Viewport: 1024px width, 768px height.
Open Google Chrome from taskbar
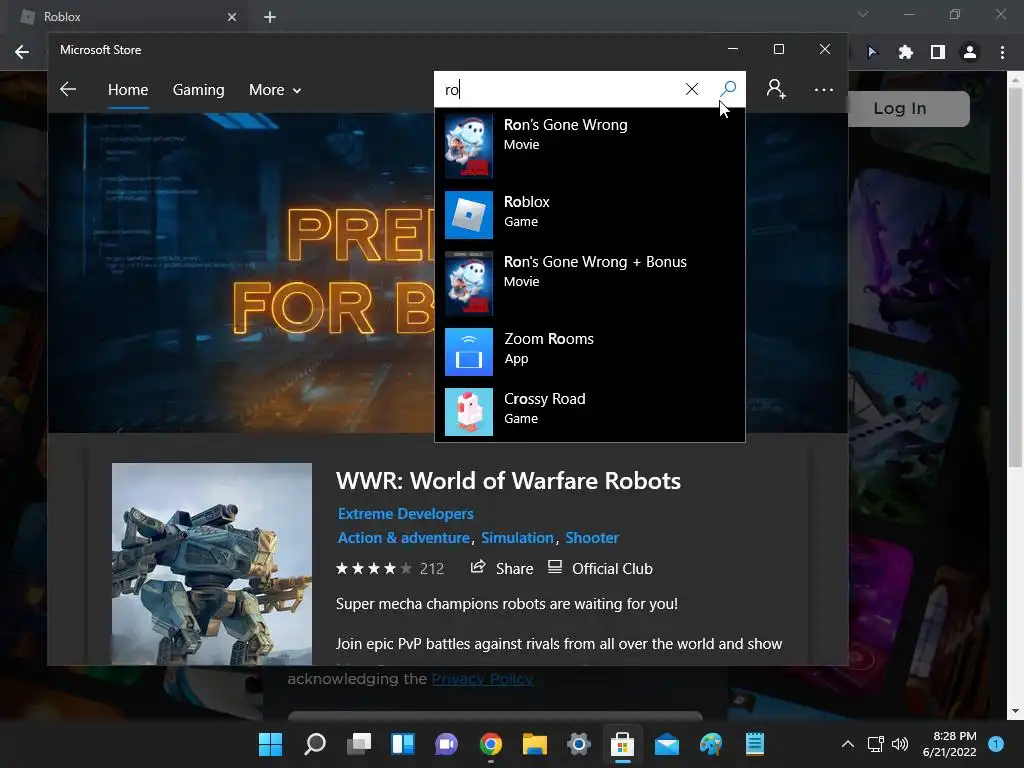[490, 744]
